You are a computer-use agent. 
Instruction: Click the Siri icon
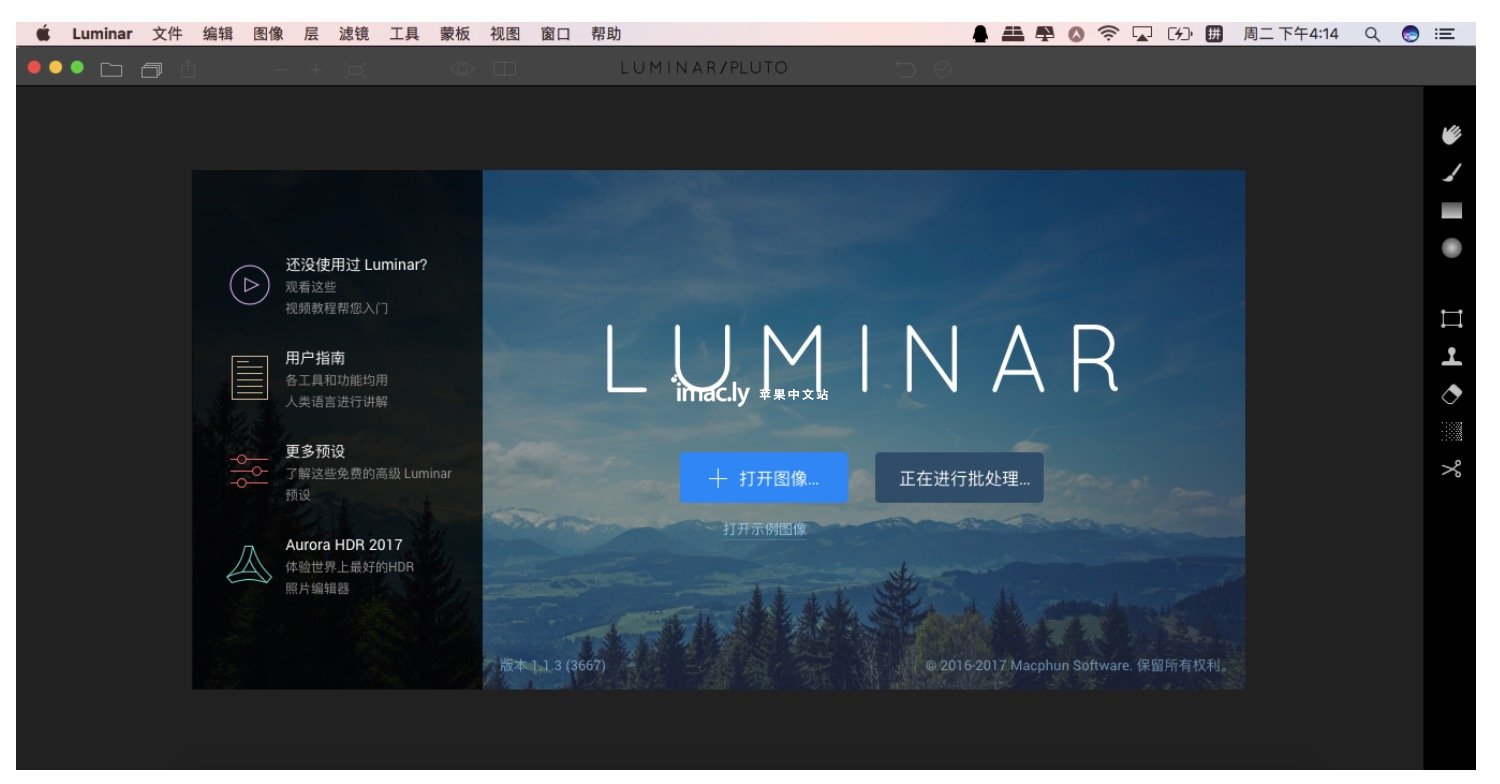(x=1410, y=34)
